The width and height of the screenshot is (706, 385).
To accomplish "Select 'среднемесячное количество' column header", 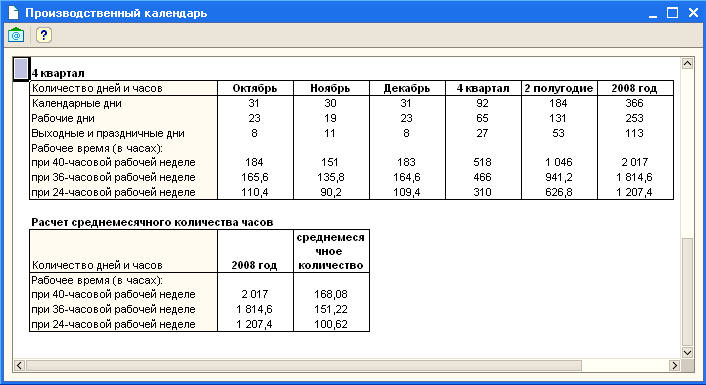I will point(330,251).
